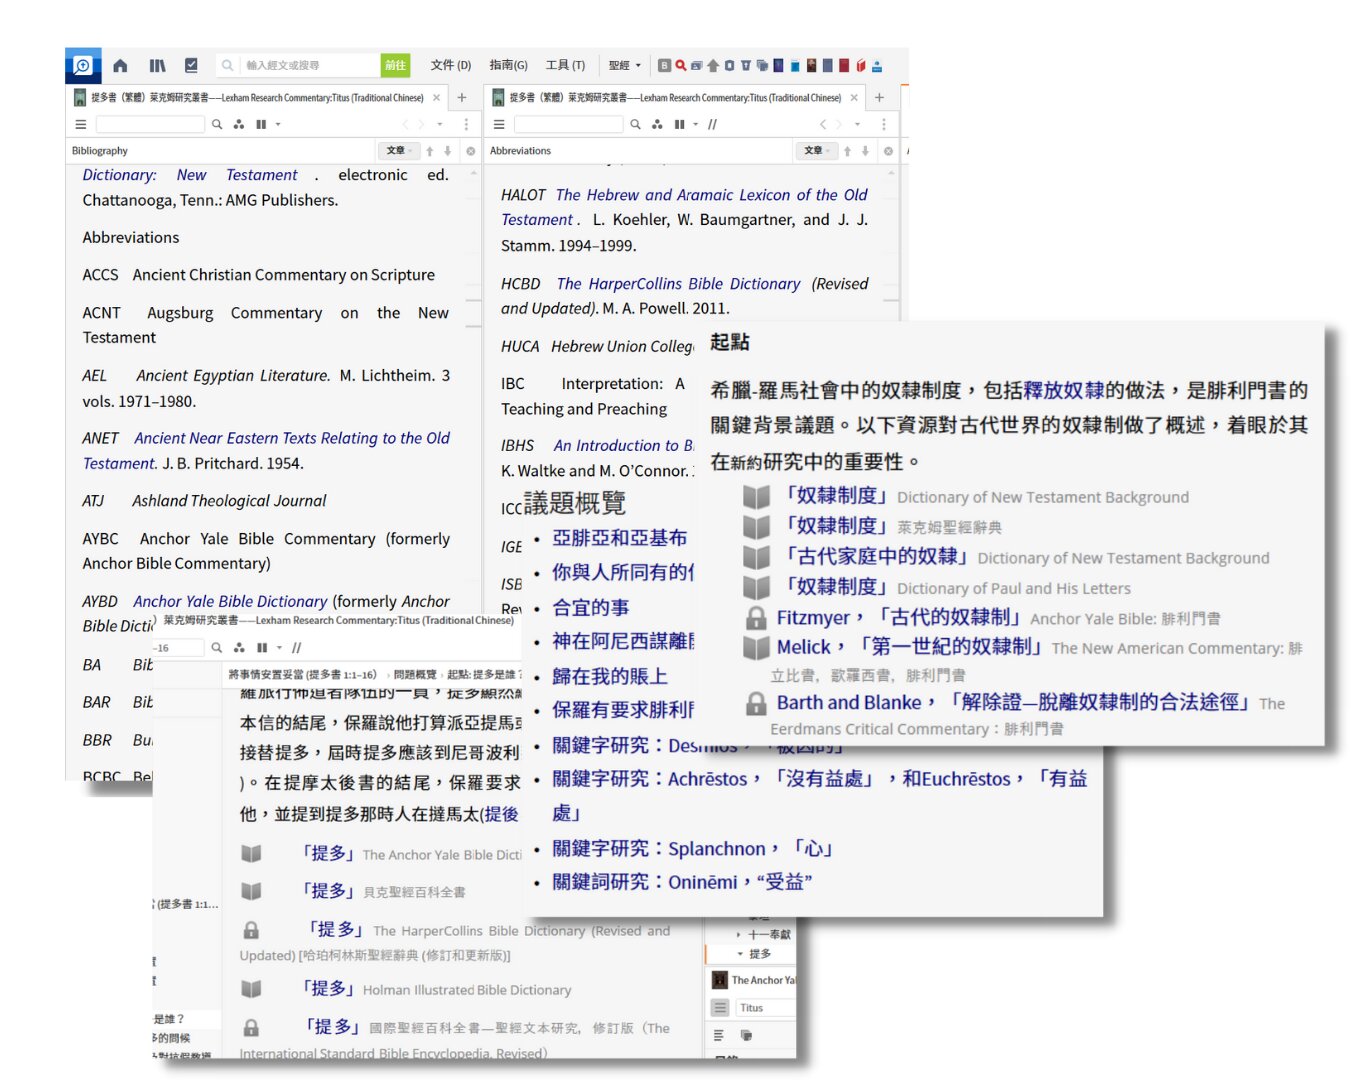Jump to next article in Abbreviations bar

(865, 151)
